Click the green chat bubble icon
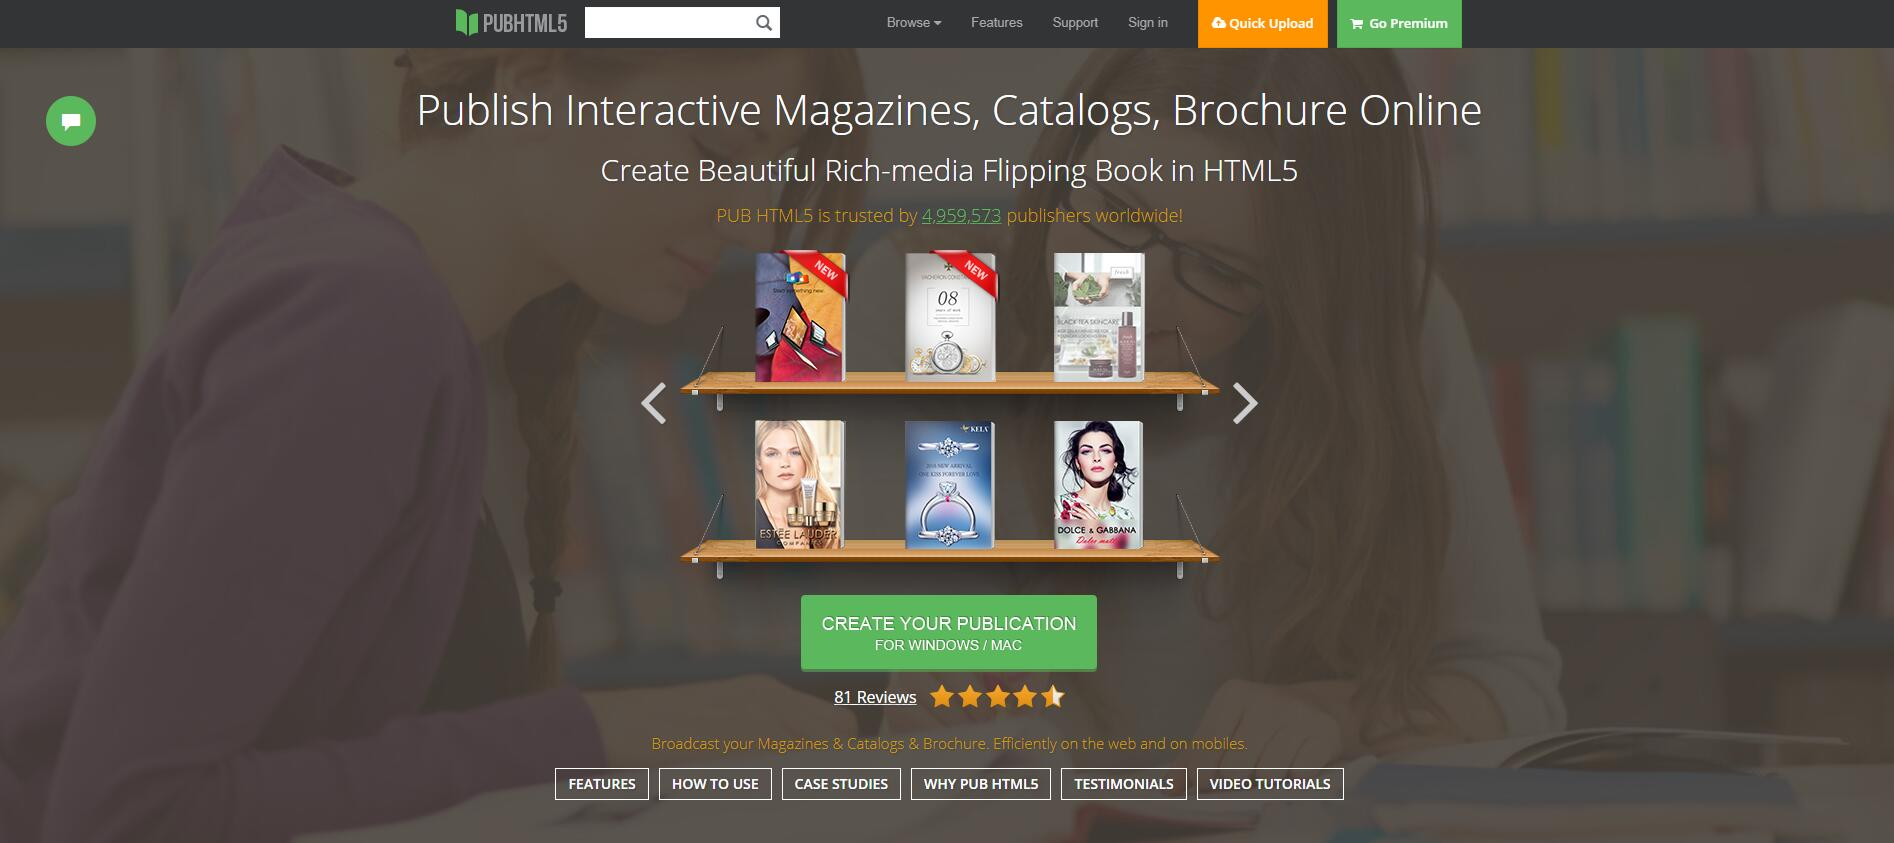 71,121
